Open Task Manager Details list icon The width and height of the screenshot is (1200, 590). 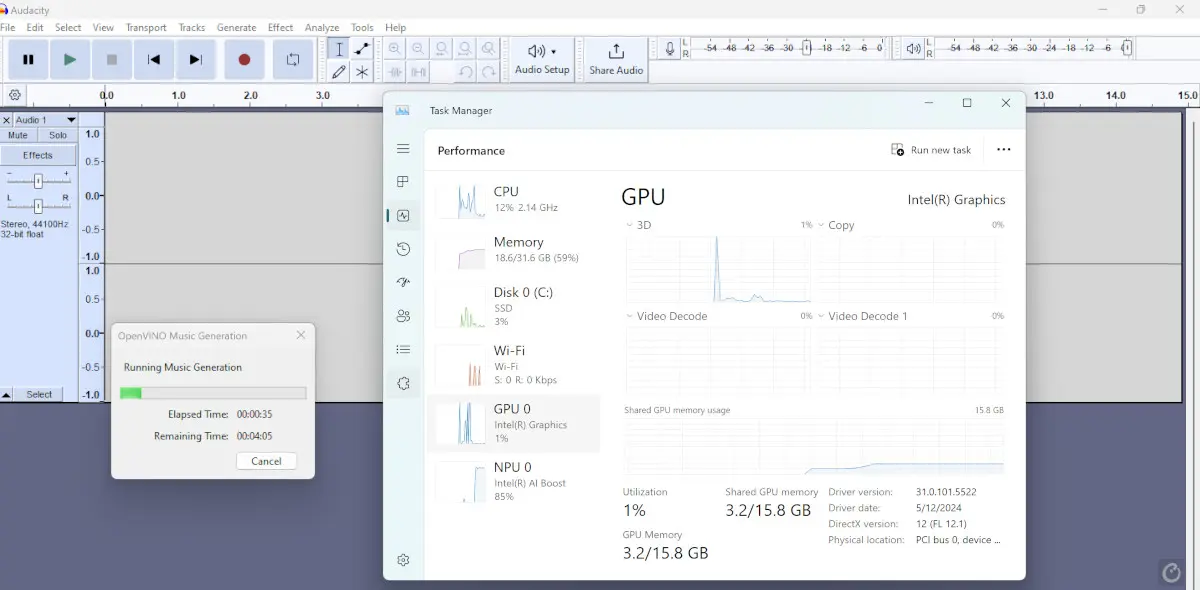403,349
